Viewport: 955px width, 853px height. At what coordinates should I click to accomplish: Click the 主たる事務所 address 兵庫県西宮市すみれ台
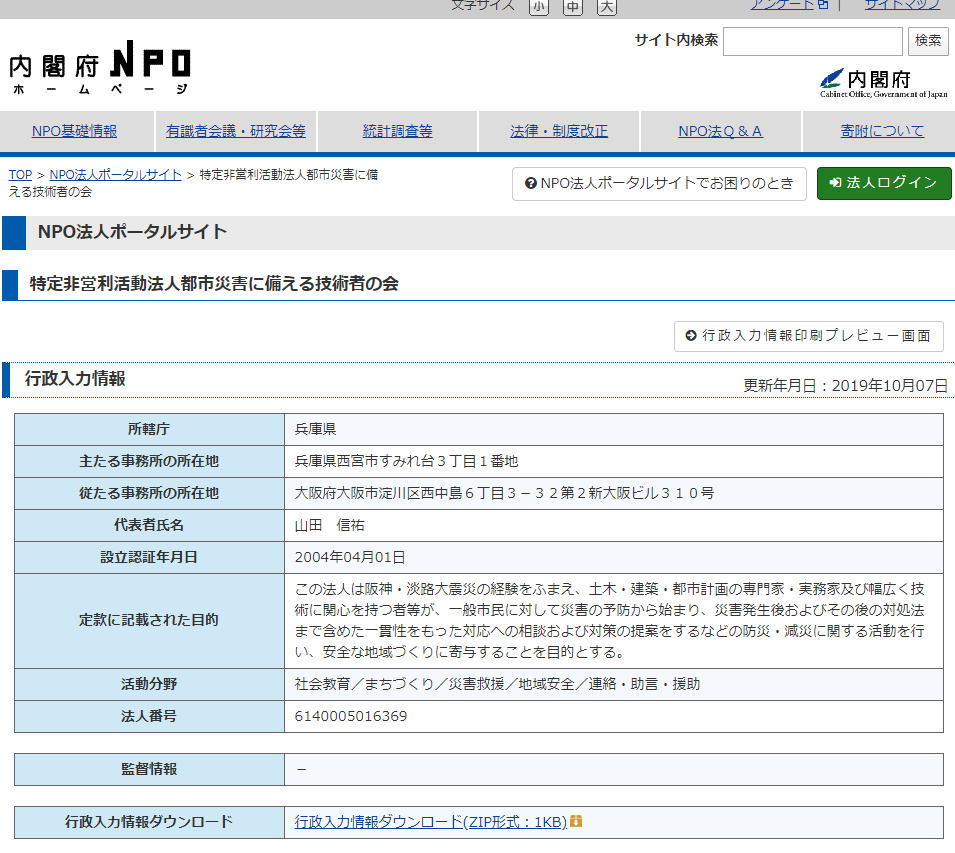[x=406, y=461]
